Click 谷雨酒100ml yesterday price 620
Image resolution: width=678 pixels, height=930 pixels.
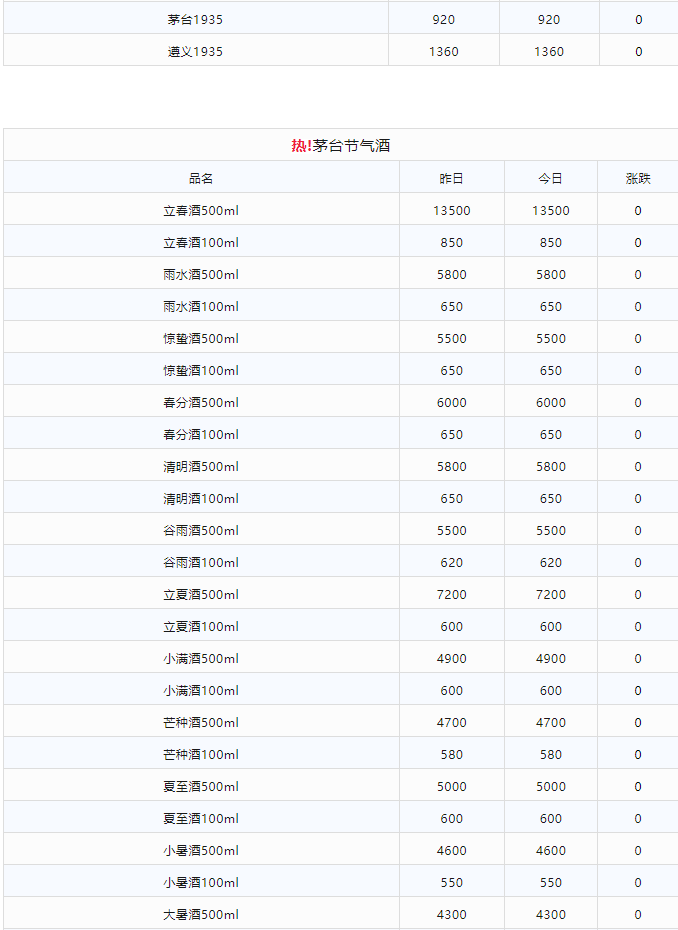click(451, 563)
